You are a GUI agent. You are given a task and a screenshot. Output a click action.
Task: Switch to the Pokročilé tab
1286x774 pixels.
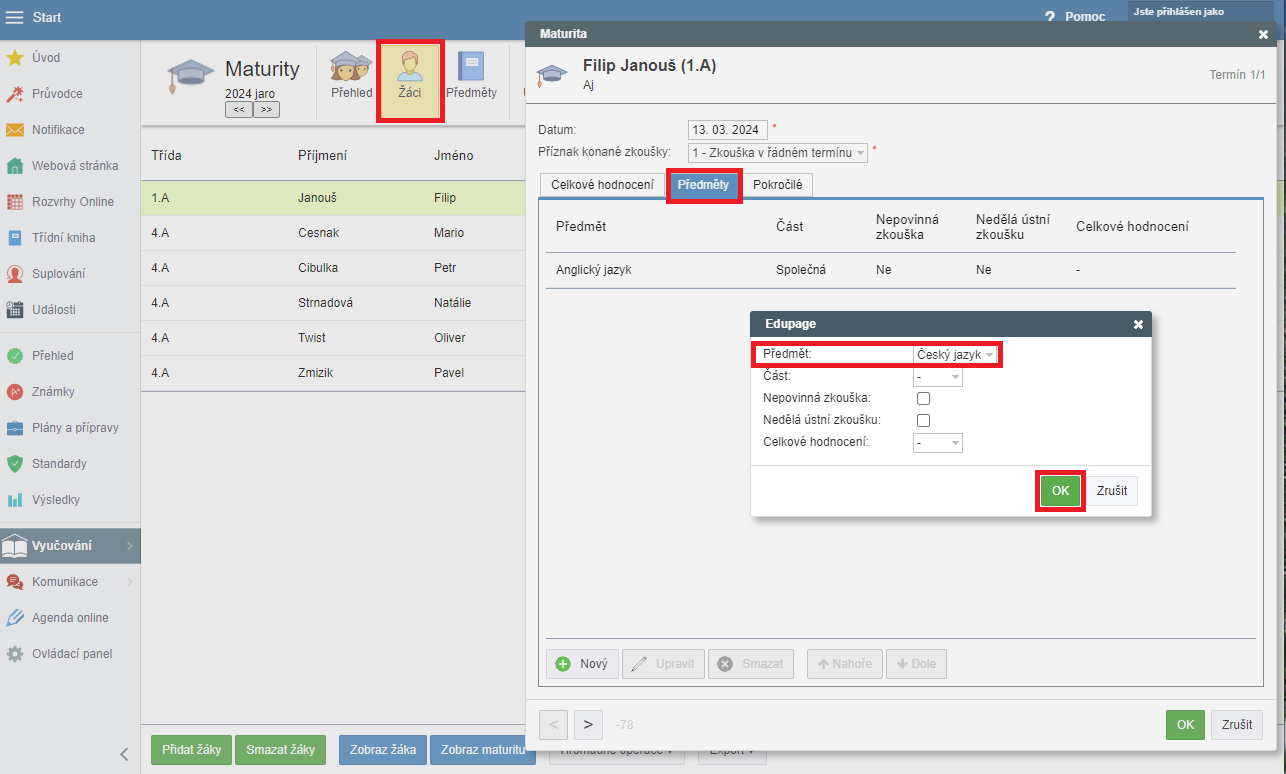[x=777, y=185]
